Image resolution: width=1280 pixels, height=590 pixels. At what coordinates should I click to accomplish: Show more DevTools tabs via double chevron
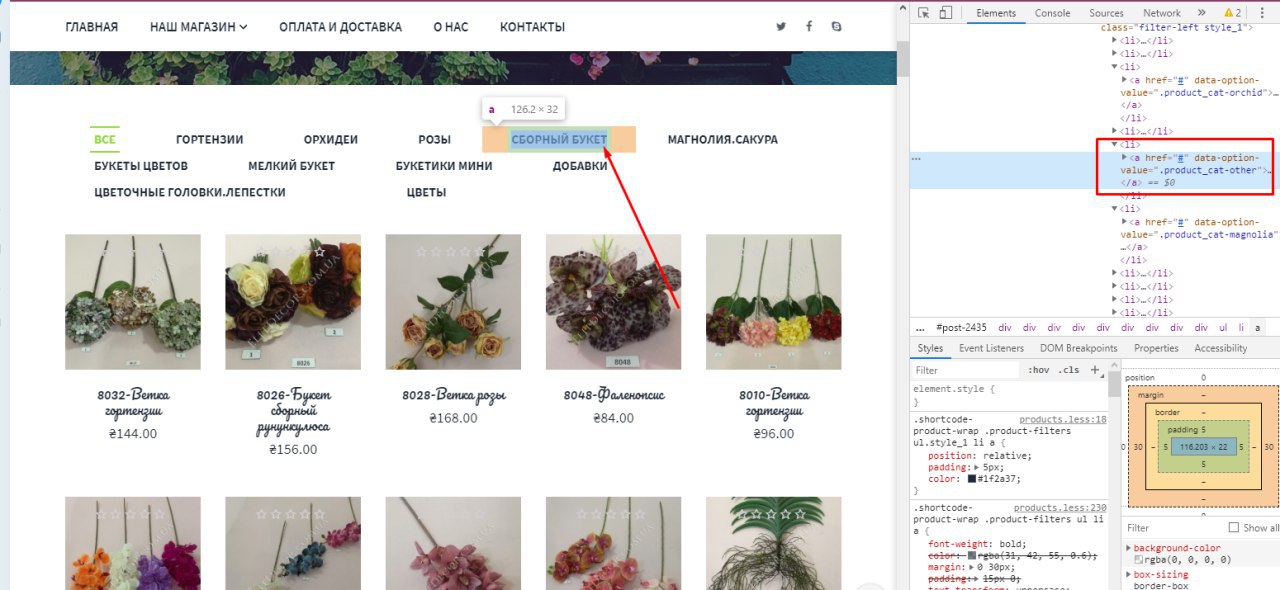tap(1202, 13)
